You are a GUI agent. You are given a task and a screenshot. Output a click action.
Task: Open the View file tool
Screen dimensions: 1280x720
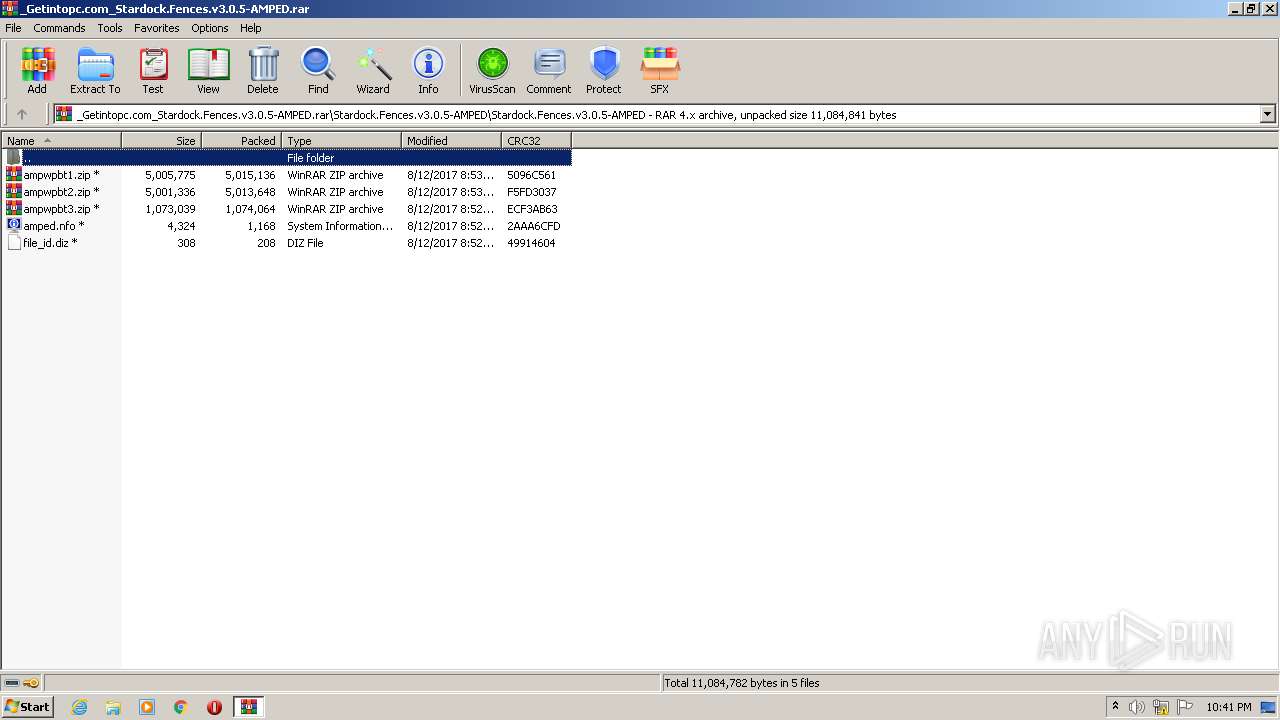(x=208, y=70)
